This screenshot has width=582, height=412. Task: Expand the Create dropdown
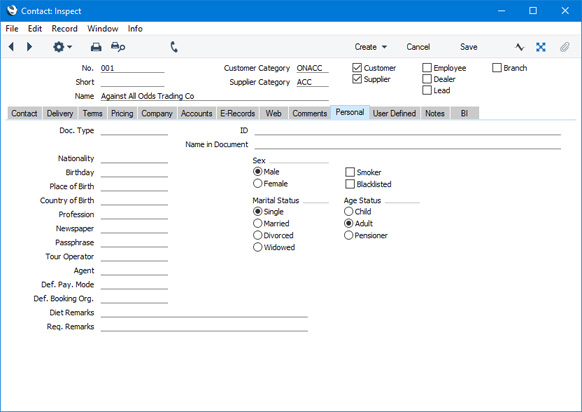click(x=370, y=47)
